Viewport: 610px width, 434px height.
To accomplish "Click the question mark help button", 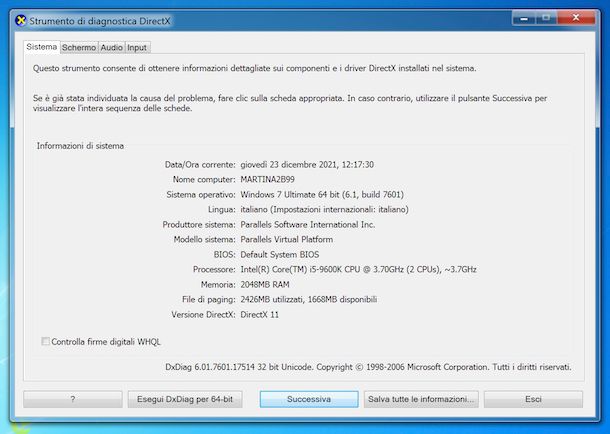I will point(73,399).
